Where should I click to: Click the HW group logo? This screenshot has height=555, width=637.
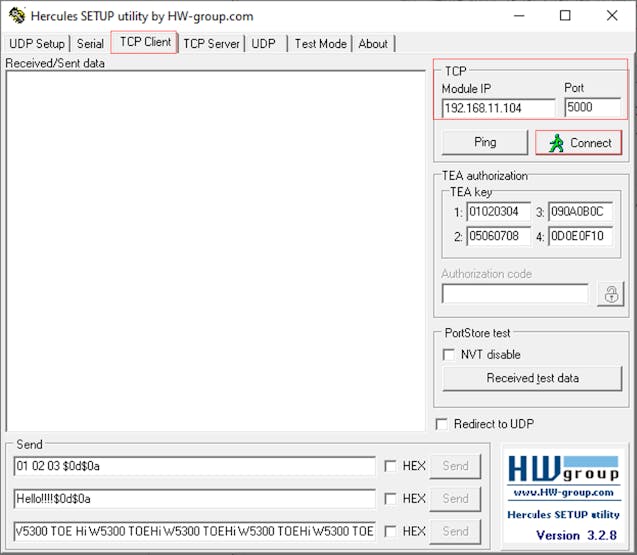coord(563,469)
